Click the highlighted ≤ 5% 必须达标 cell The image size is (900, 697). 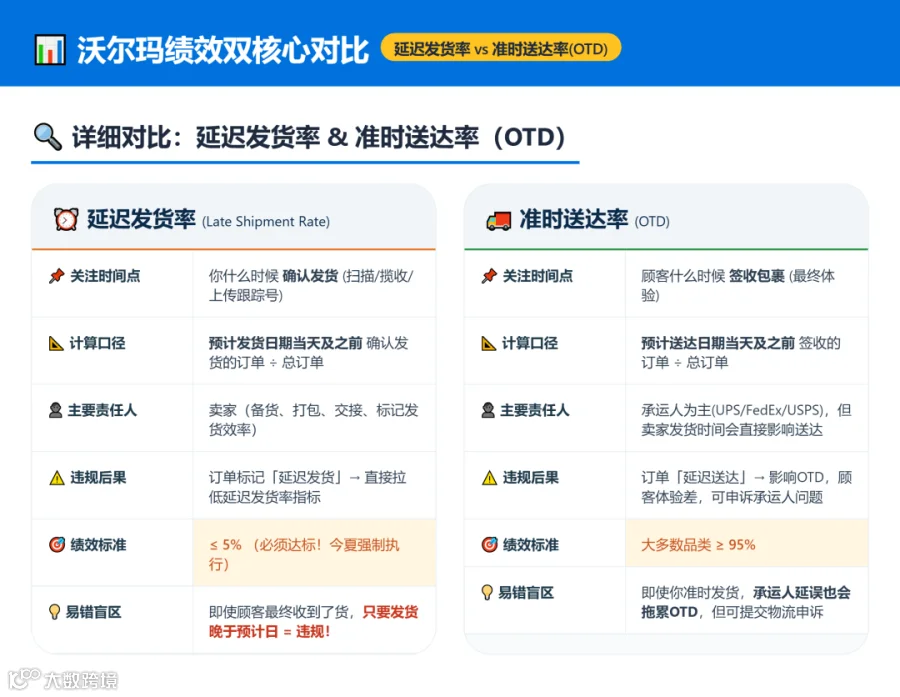(315, 553)
